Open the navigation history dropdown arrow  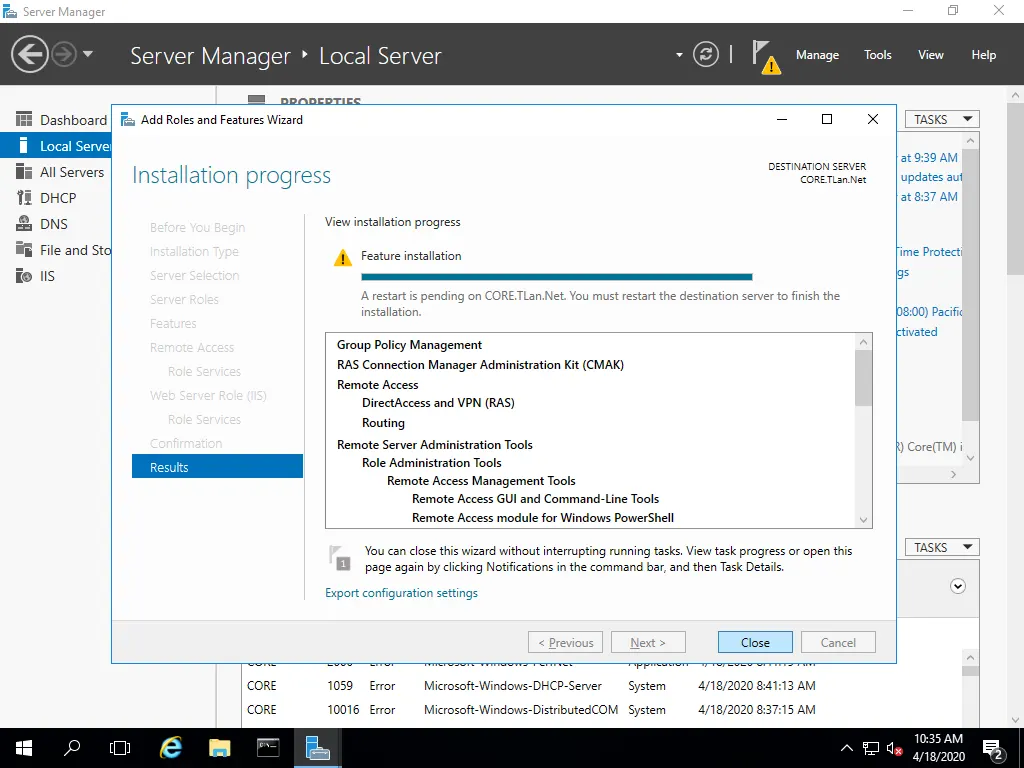coord(88,54)
